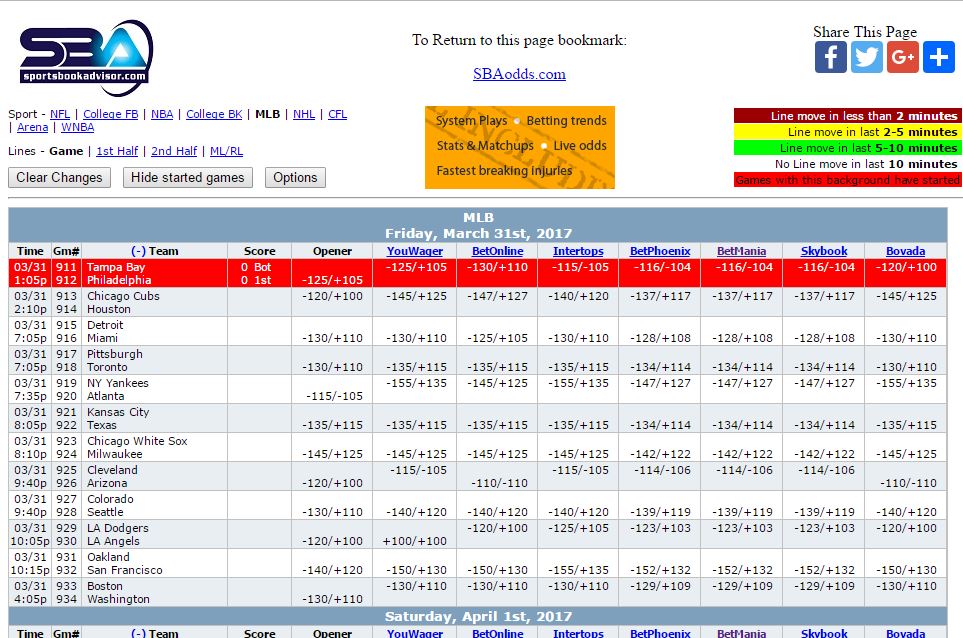Switch sport to NFL
963x638 pixels.
tap(60, 114)
